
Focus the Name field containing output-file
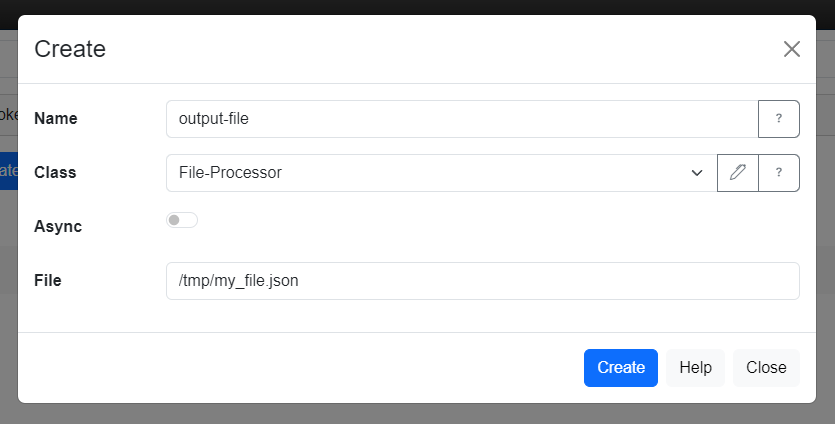pyautogui.click(x=460, y=118)
